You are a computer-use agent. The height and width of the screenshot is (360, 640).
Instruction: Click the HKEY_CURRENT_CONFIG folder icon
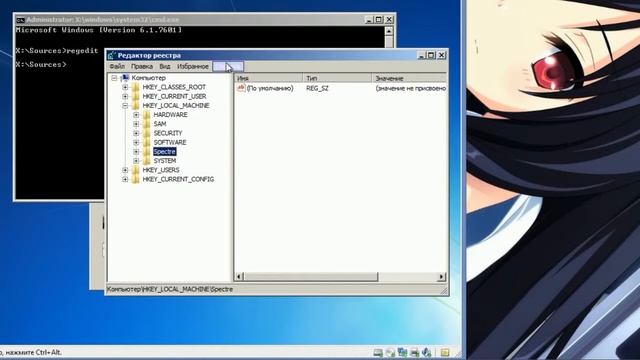[136, 179]
